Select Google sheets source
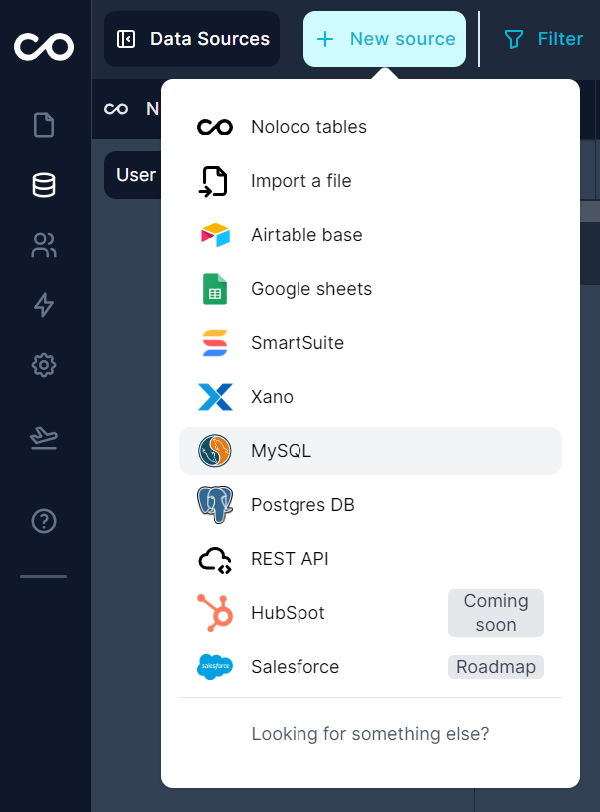The height and width of the screenshot is (812, 600). [311, 289]
